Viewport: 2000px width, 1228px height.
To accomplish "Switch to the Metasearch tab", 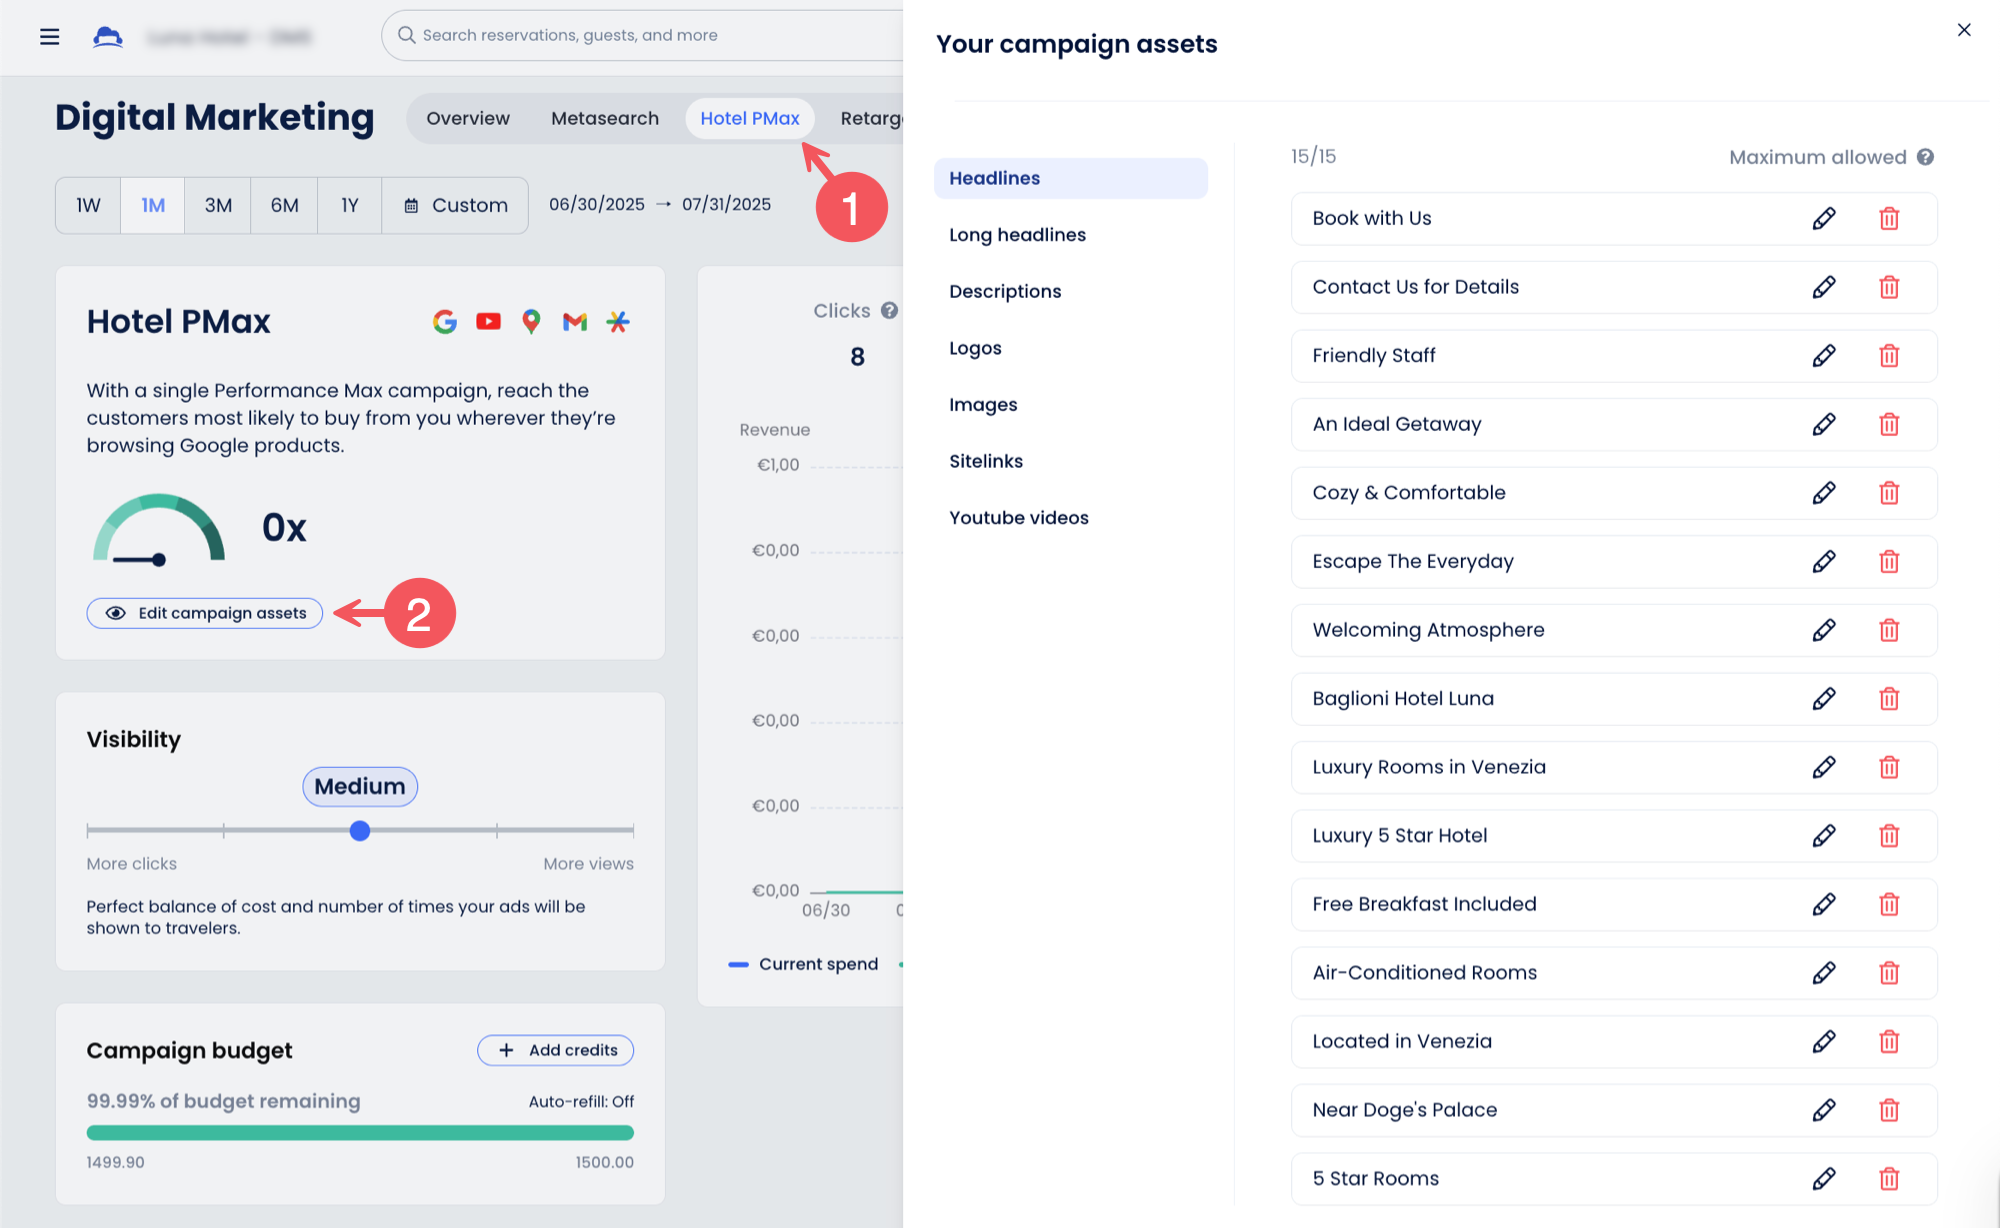I will [x=604, y=118].
